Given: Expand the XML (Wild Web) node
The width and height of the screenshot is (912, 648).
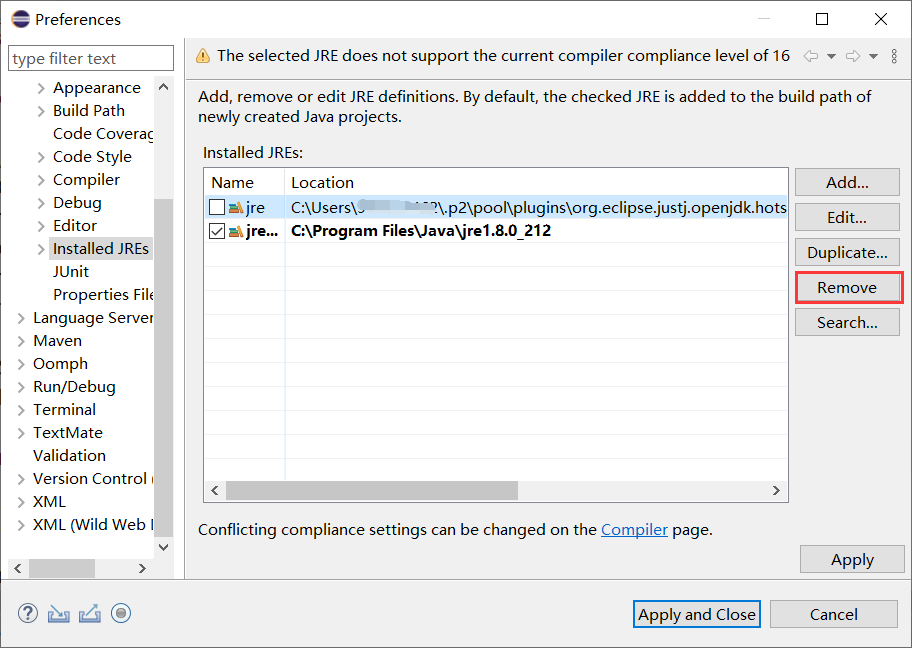Looking at the screenshot, I should click(x=21, y=525).
